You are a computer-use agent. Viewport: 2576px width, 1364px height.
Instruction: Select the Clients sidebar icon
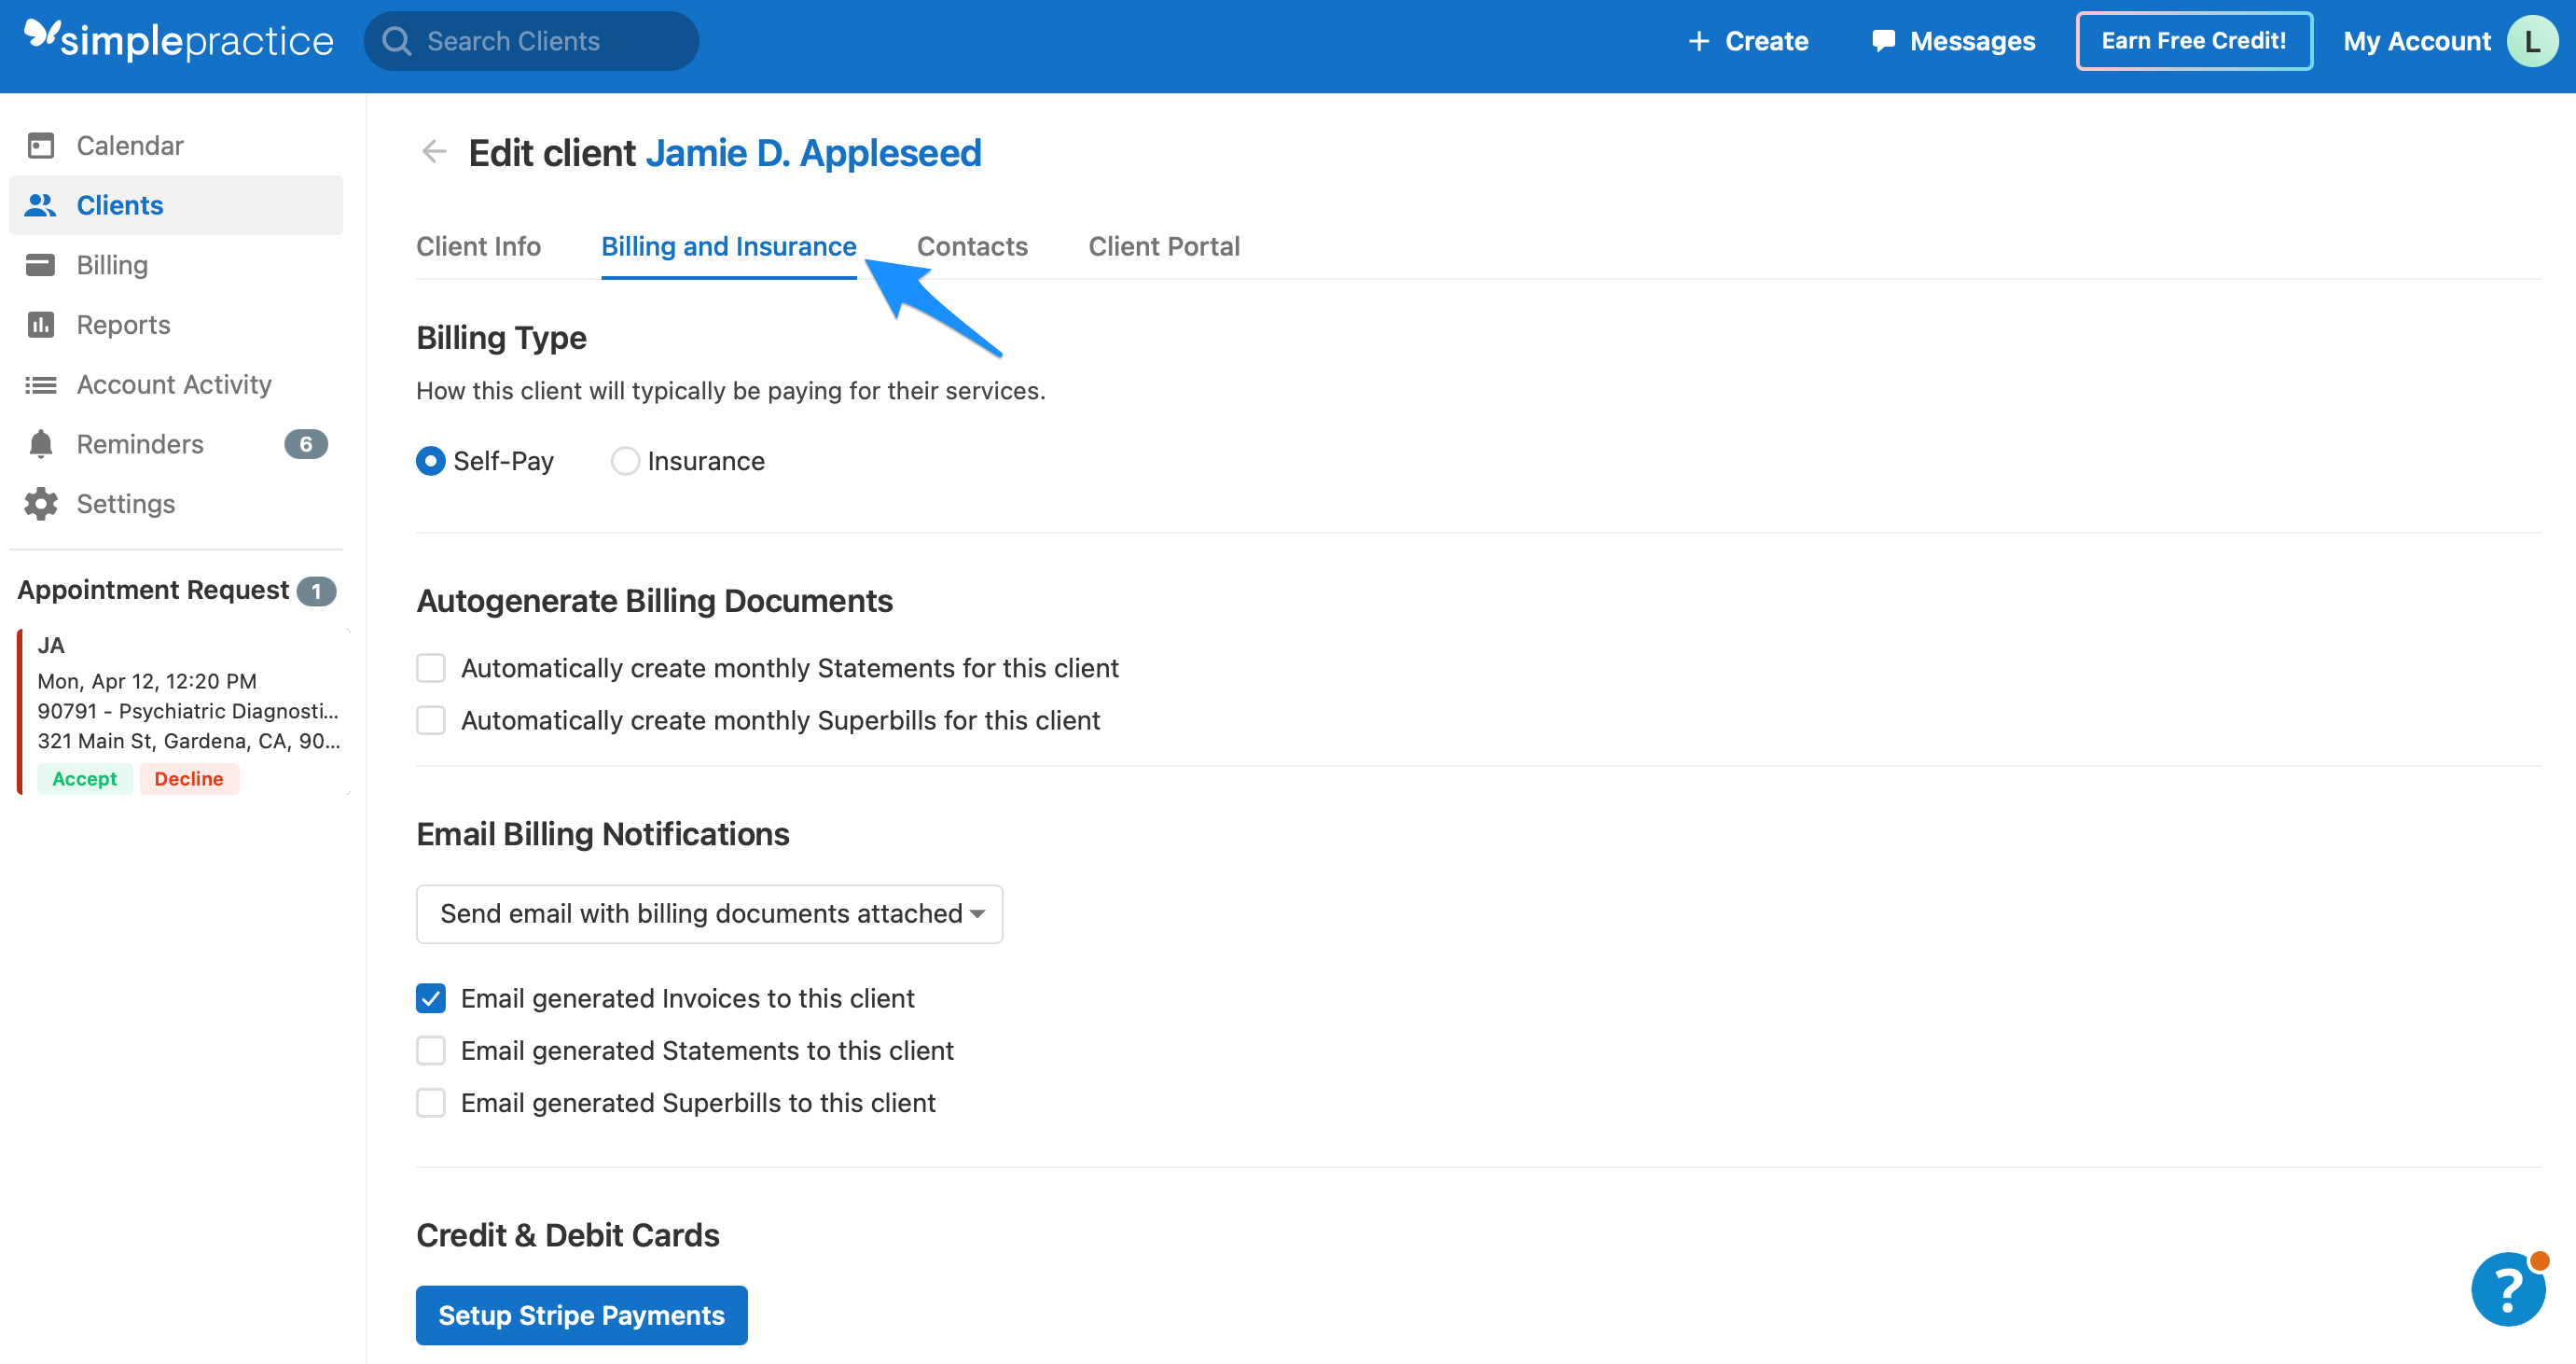[x=40, y=204]
